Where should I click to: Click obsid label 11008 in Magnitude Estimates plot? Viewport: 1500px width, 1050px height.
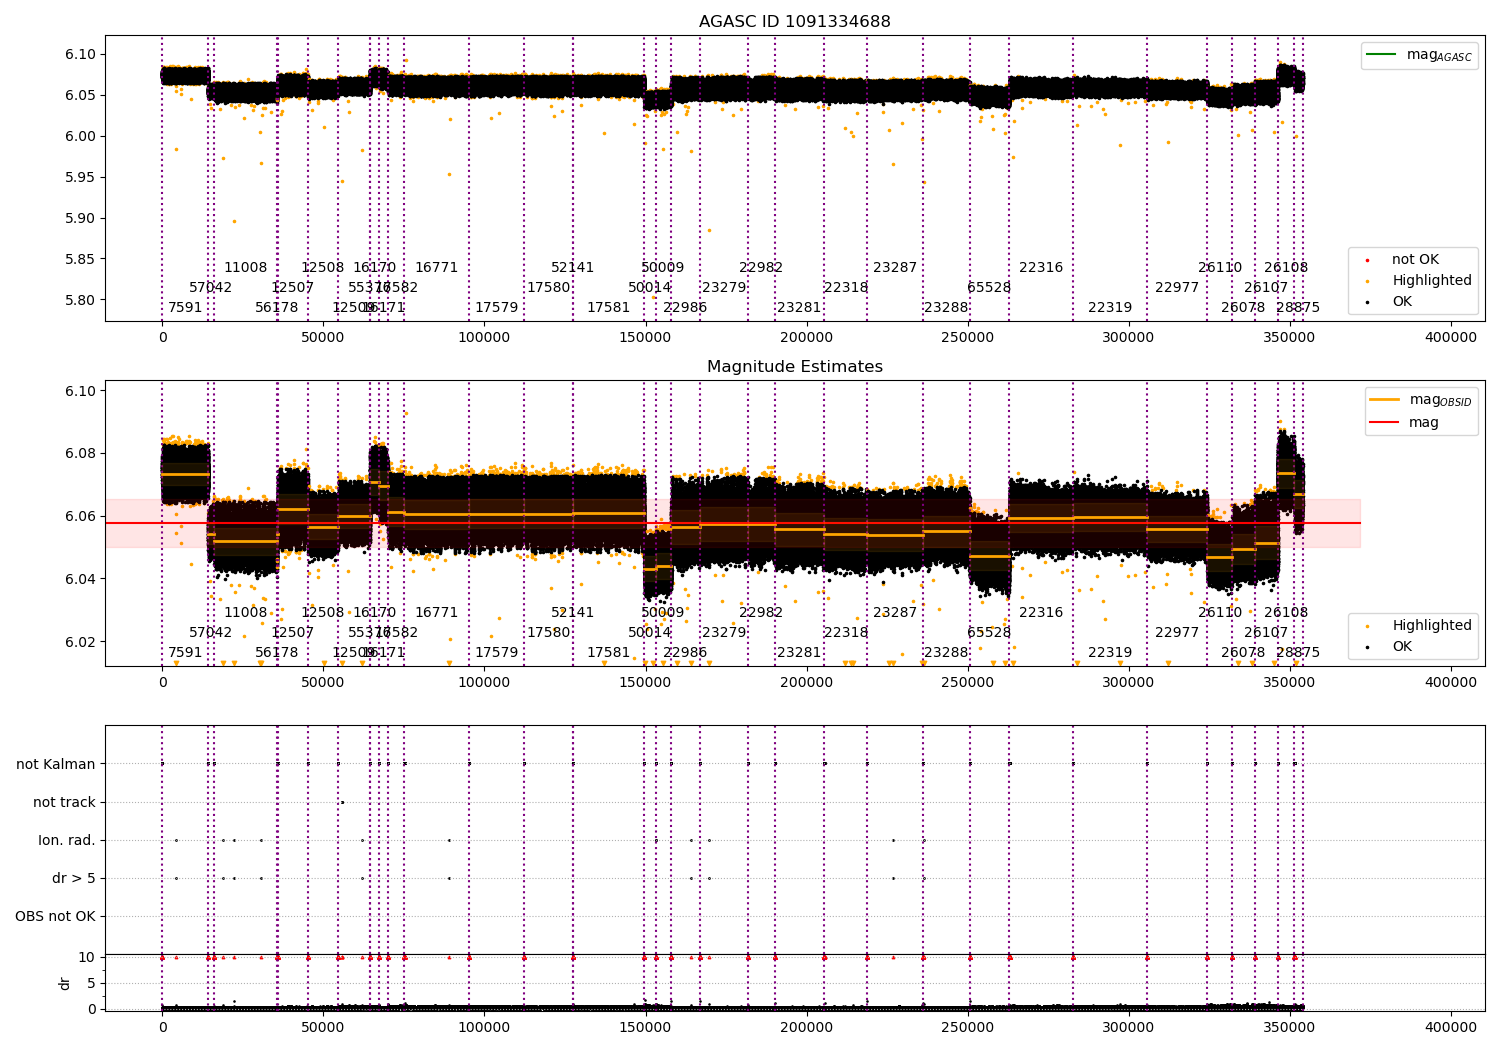[x=245, y=612]
